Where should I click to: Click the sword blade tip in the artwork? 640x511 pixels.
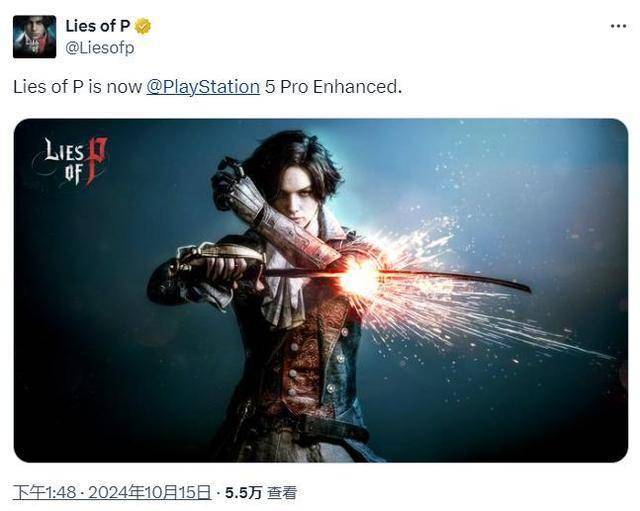(x=518, y=286)
